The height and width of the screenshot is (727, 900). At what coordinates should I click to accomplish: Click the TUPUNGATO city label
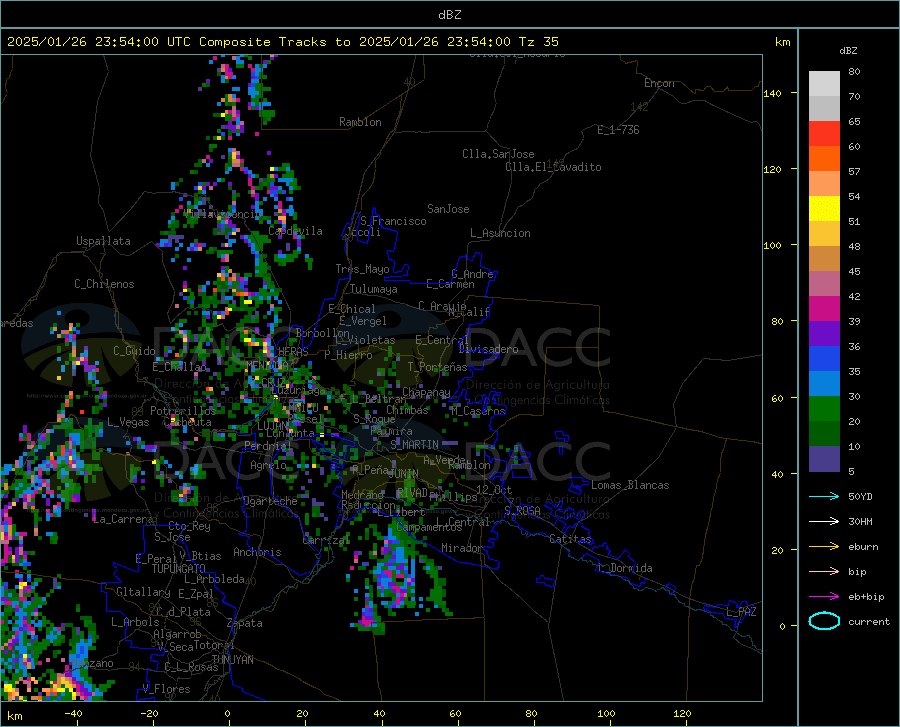click(x=179, y=569)
